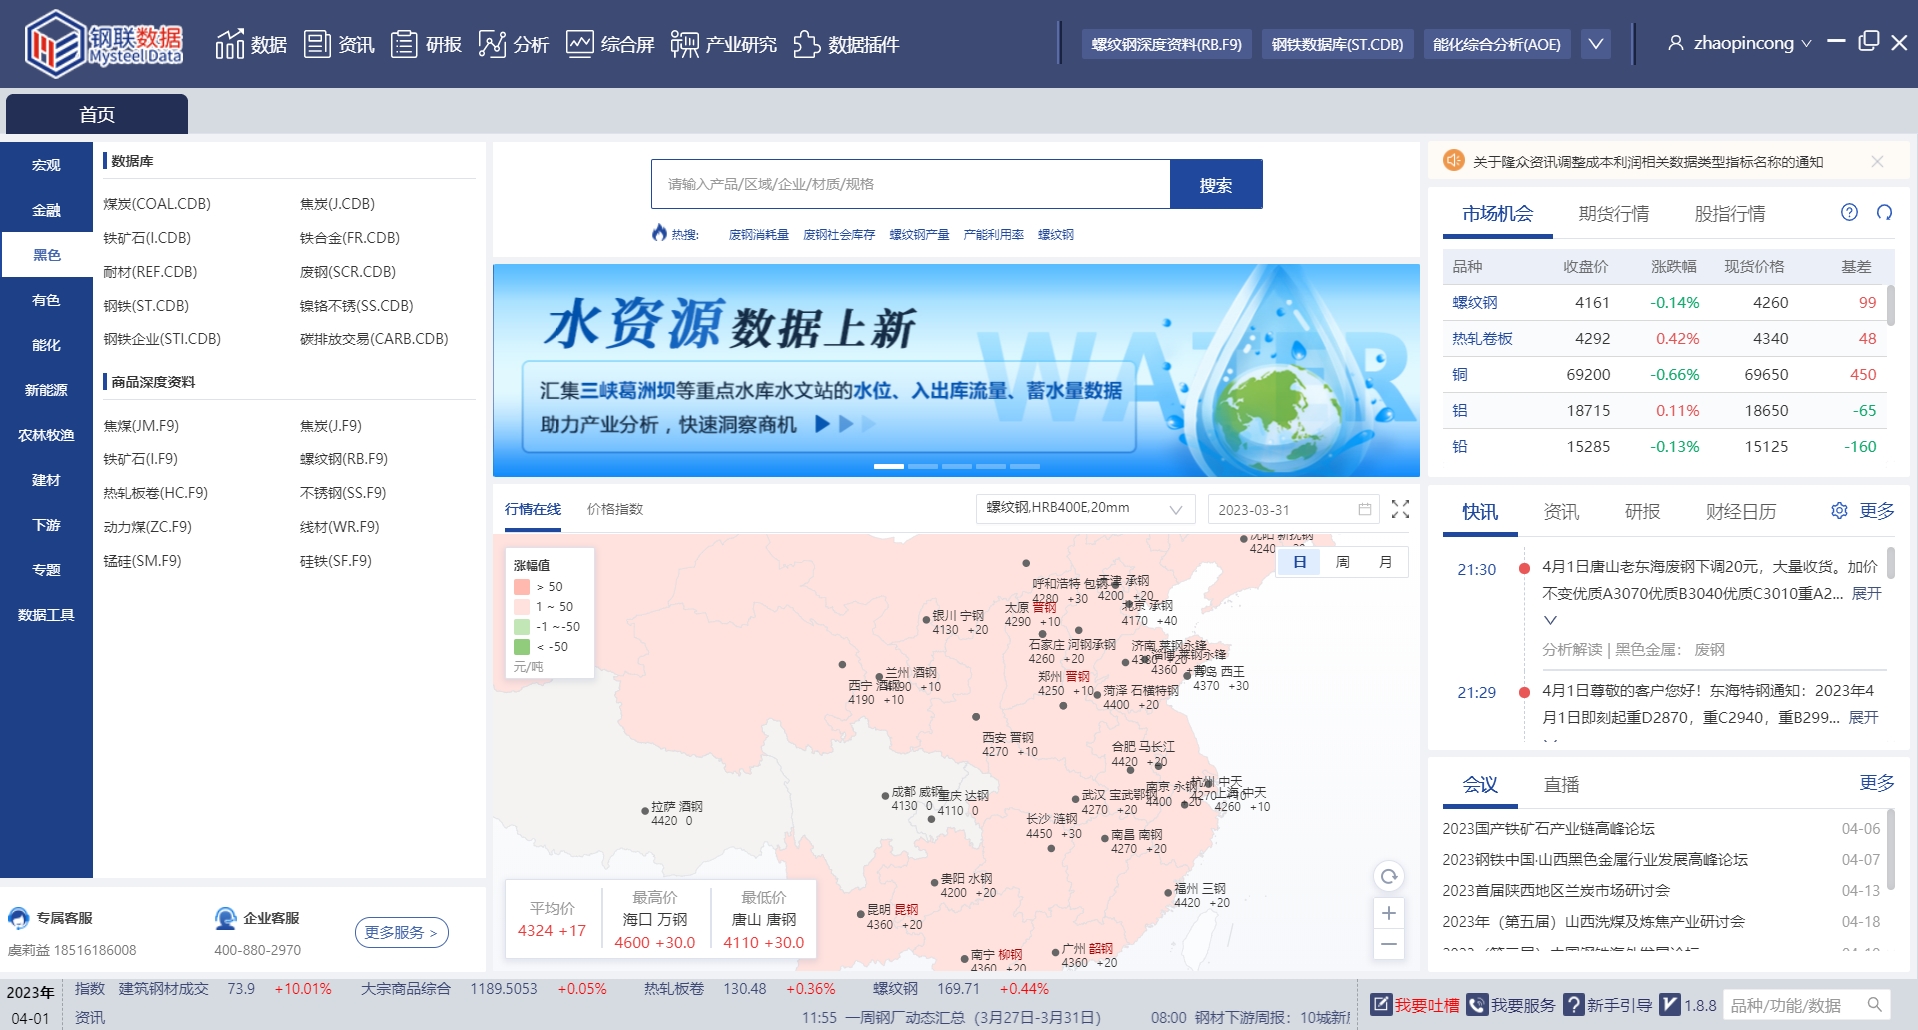Screen dimensions: 1918x1030
Task: Open 能化综合分析(AOE) shortcut
Action: tap(1496, 44)
